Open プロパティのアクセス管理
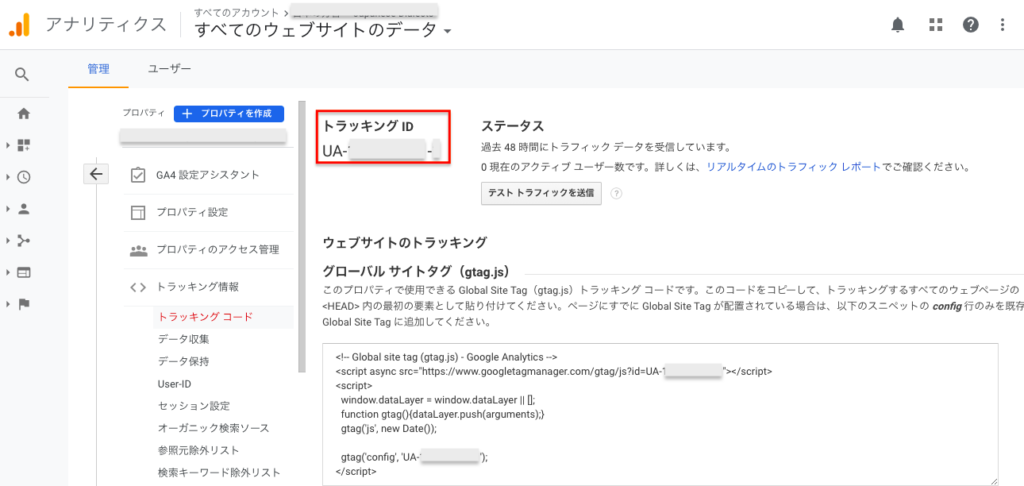 [217, 250]
